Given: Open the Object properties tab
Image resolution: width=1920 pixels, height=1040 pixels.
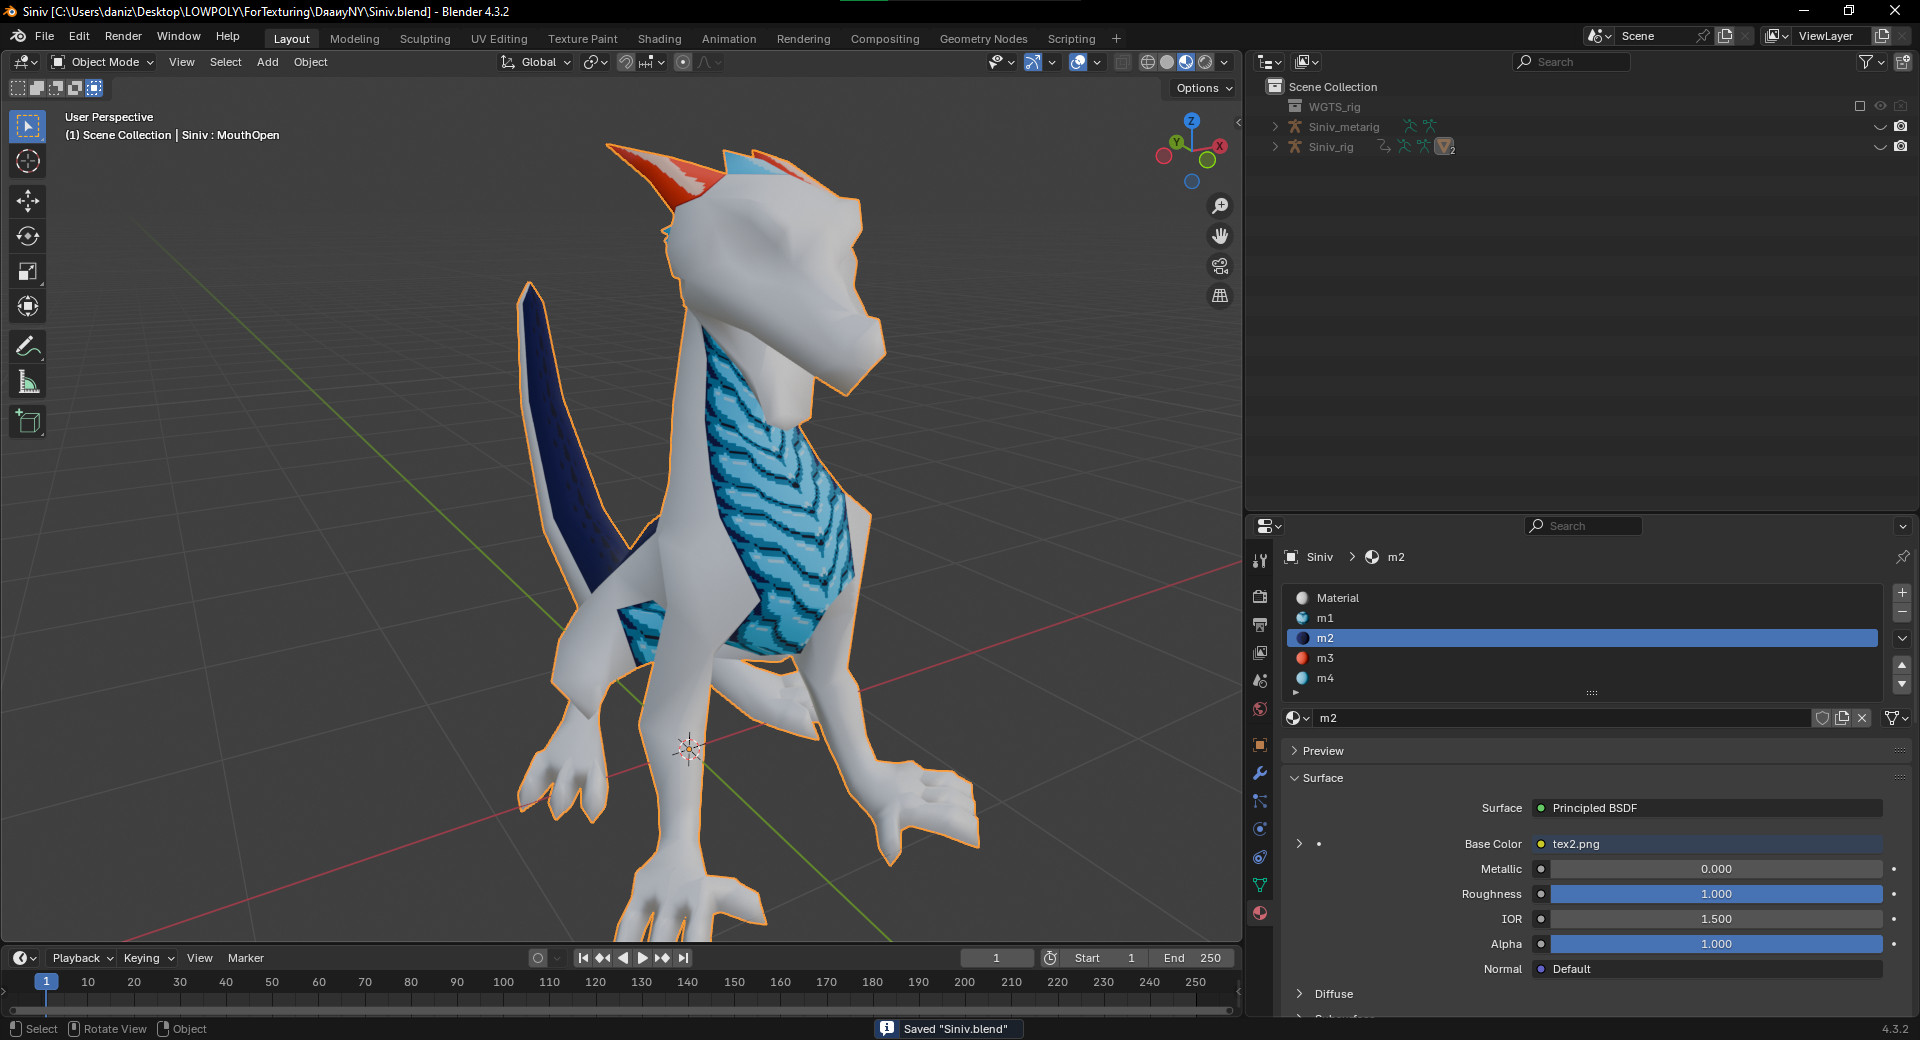Looking at the screenshot, I should click(x=1260, y=745).
